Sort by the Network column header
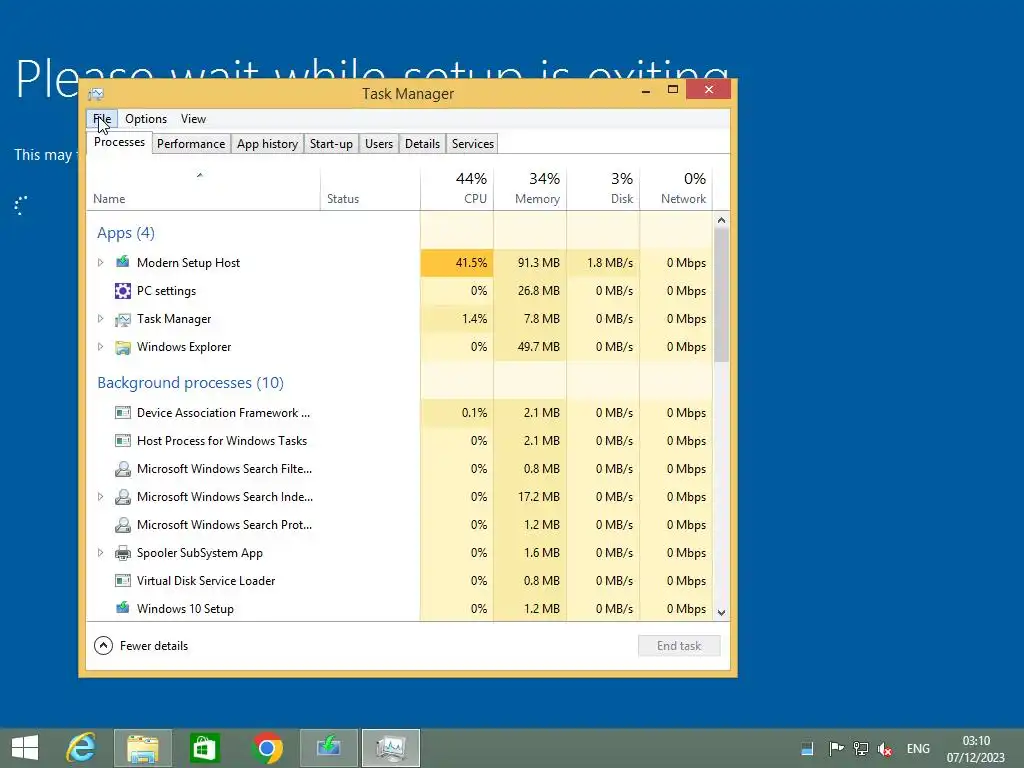The height and width of the screenshot is (768, 1024). (x=677, y=189)
